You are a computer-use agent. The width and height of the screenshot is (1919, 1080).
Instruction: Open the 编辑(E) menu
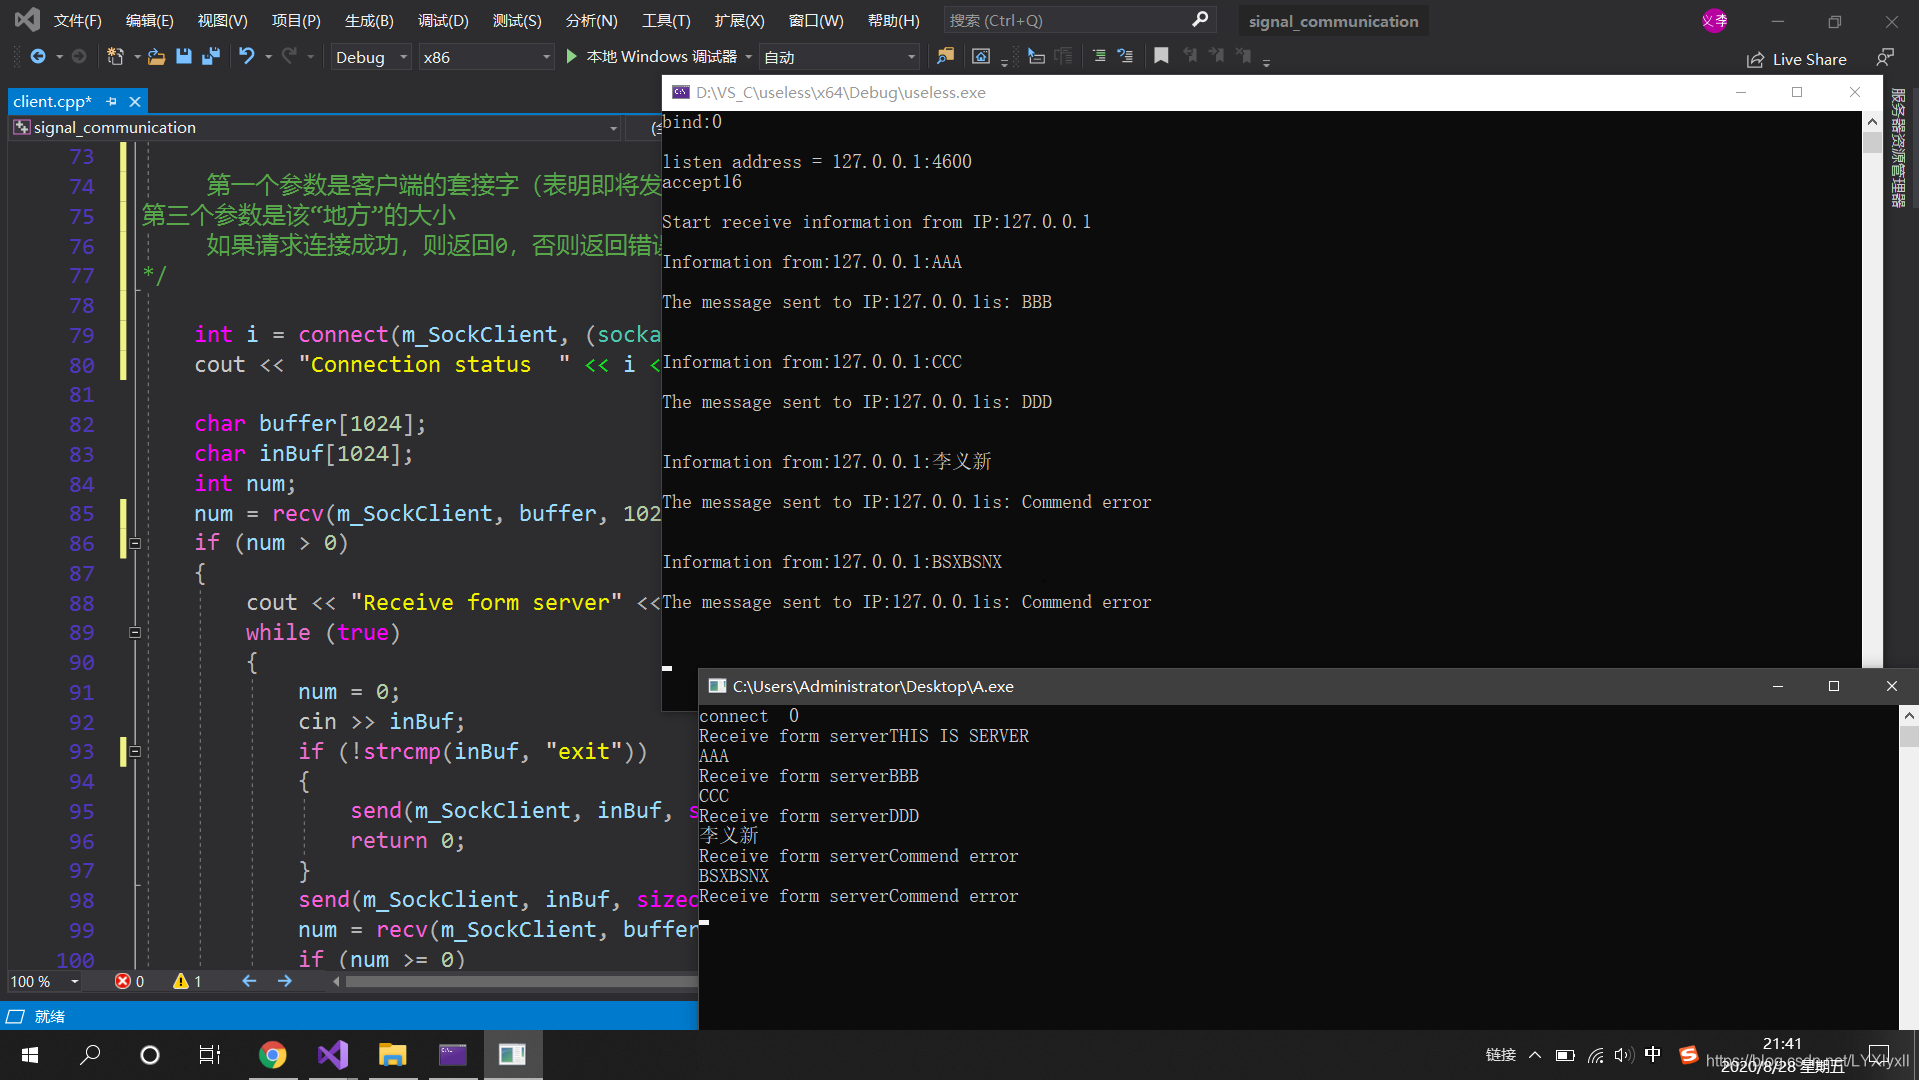coord(150,21)
